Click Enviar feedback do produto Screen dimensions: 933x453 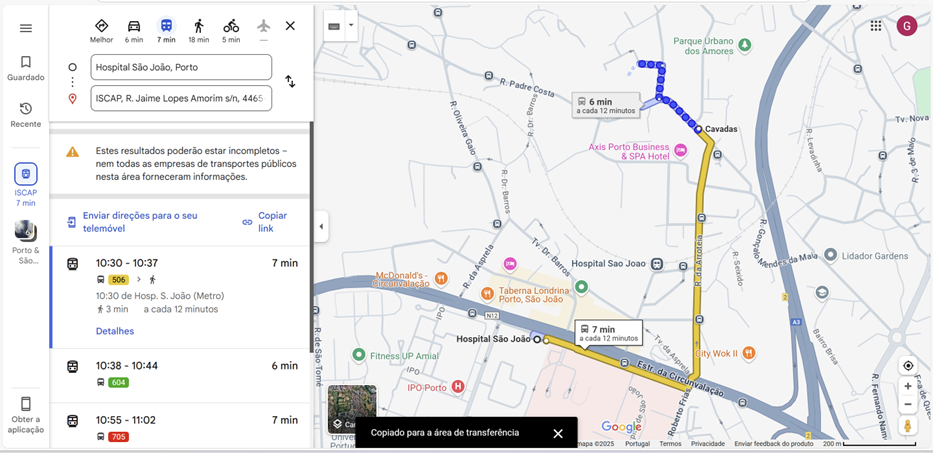[x=774, y=444]
